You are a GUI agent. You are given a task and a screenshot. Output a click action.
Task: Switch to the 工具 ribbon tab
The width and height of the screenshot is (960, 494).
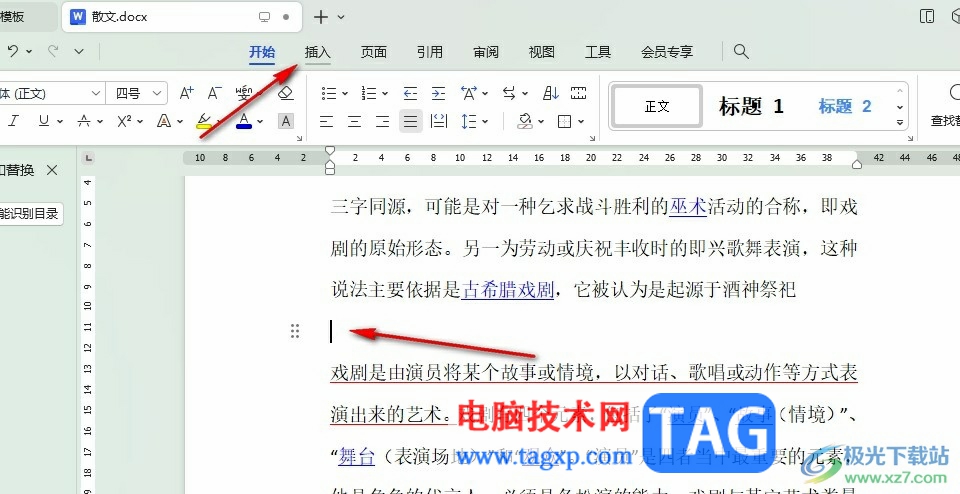(x=598, y=52)
